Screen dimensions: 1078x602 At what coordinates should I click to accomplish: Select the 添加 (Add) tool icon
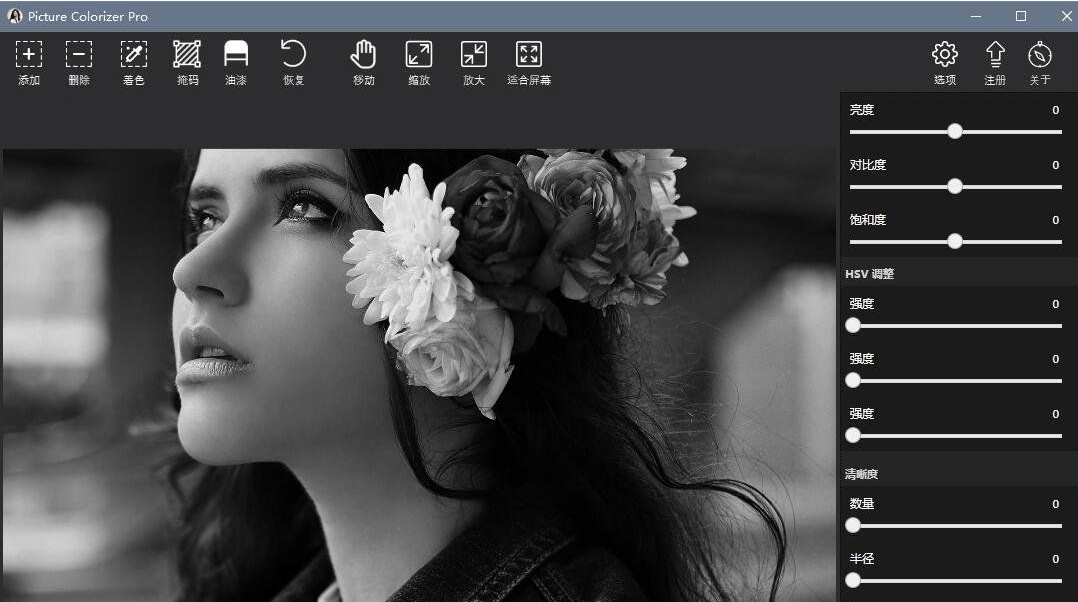click(29, 54)
